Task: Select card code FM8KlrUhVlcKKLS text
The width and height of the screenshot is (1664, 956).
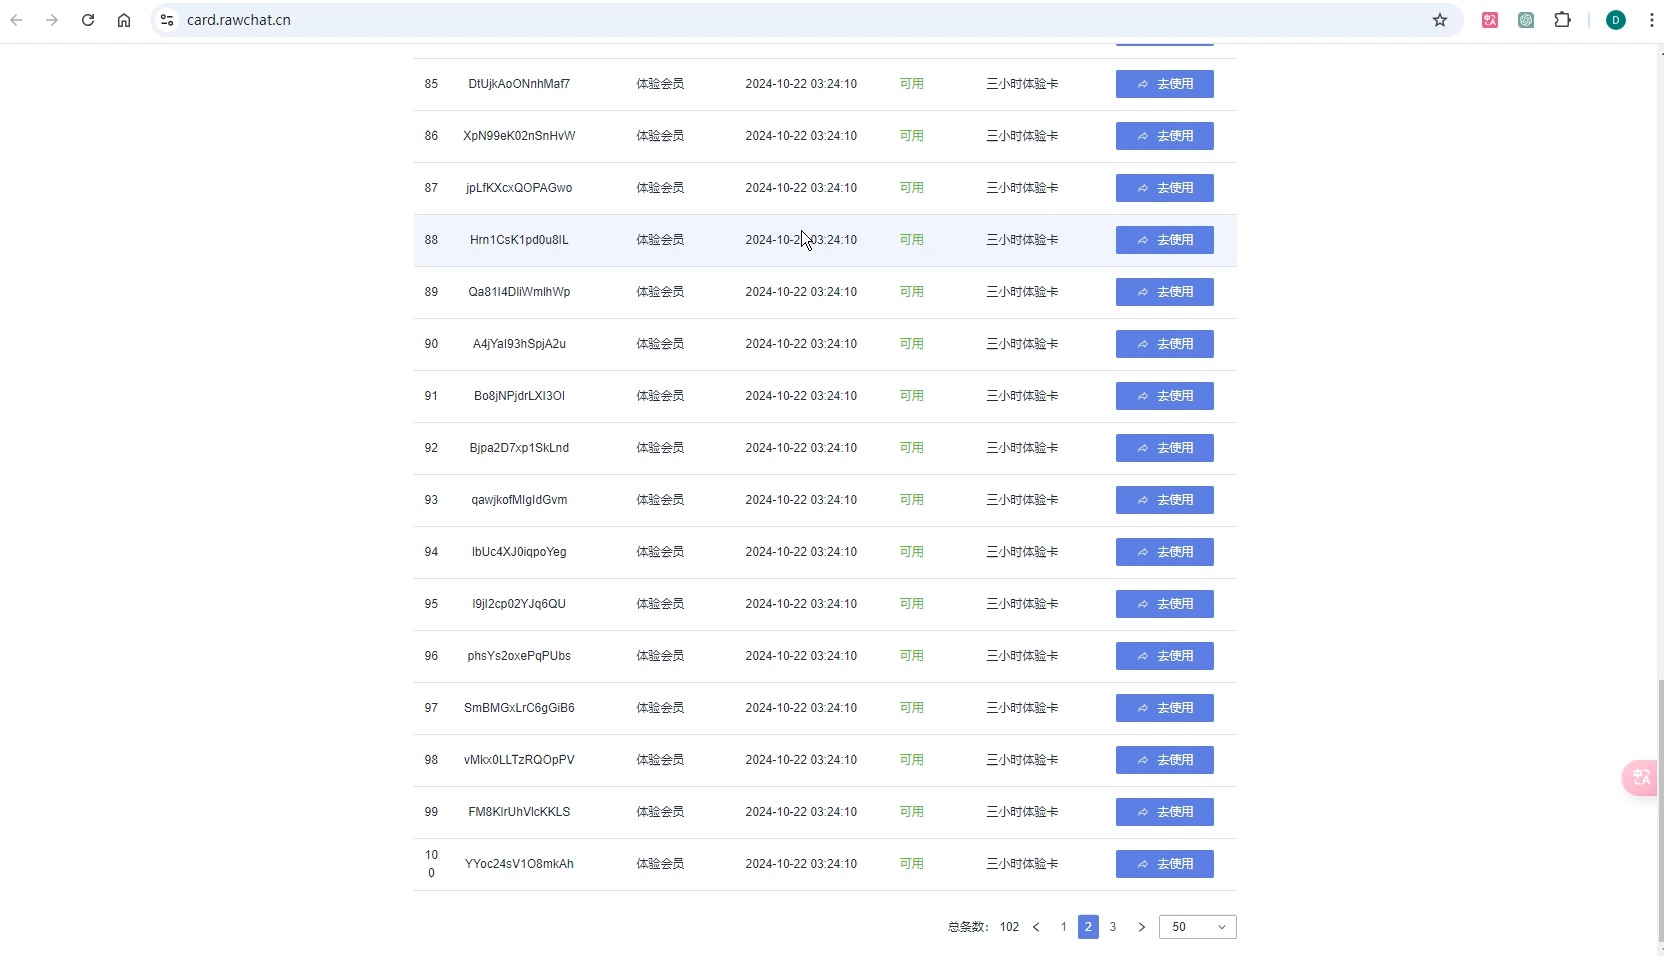Action: [519, 812]
